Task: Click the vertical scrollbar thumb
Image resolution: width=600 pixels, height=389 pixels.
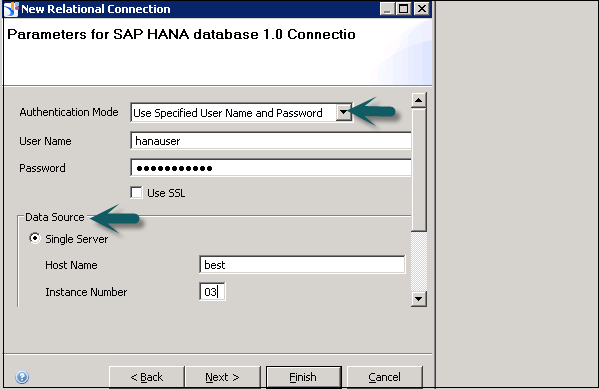Action: pos(419,170)
